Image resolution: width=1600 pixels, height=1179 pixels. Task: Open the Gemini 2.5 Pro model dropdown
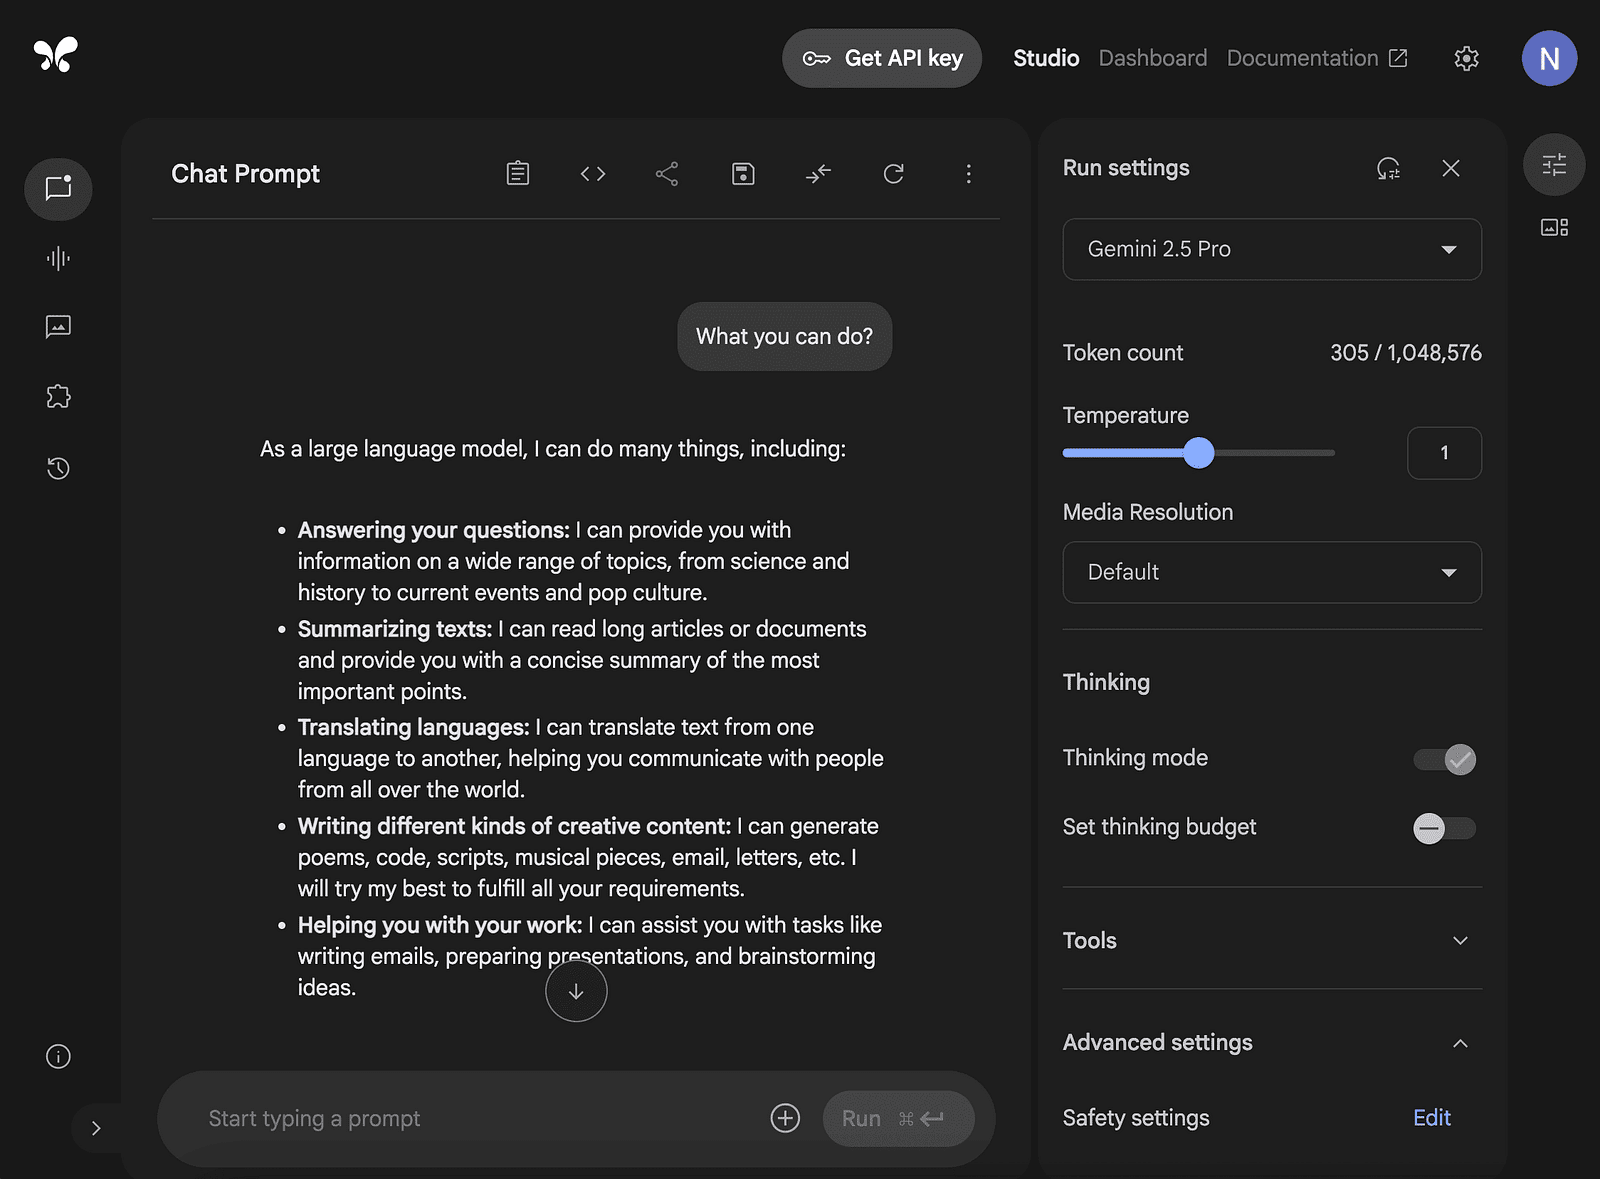pyautogui.click(x=1272, y=249)
